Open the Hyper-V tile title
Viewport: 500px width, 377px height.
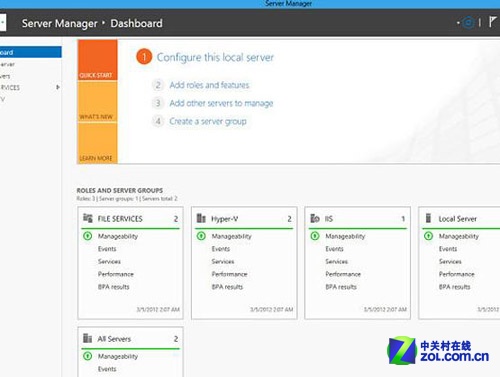[225, 219]
